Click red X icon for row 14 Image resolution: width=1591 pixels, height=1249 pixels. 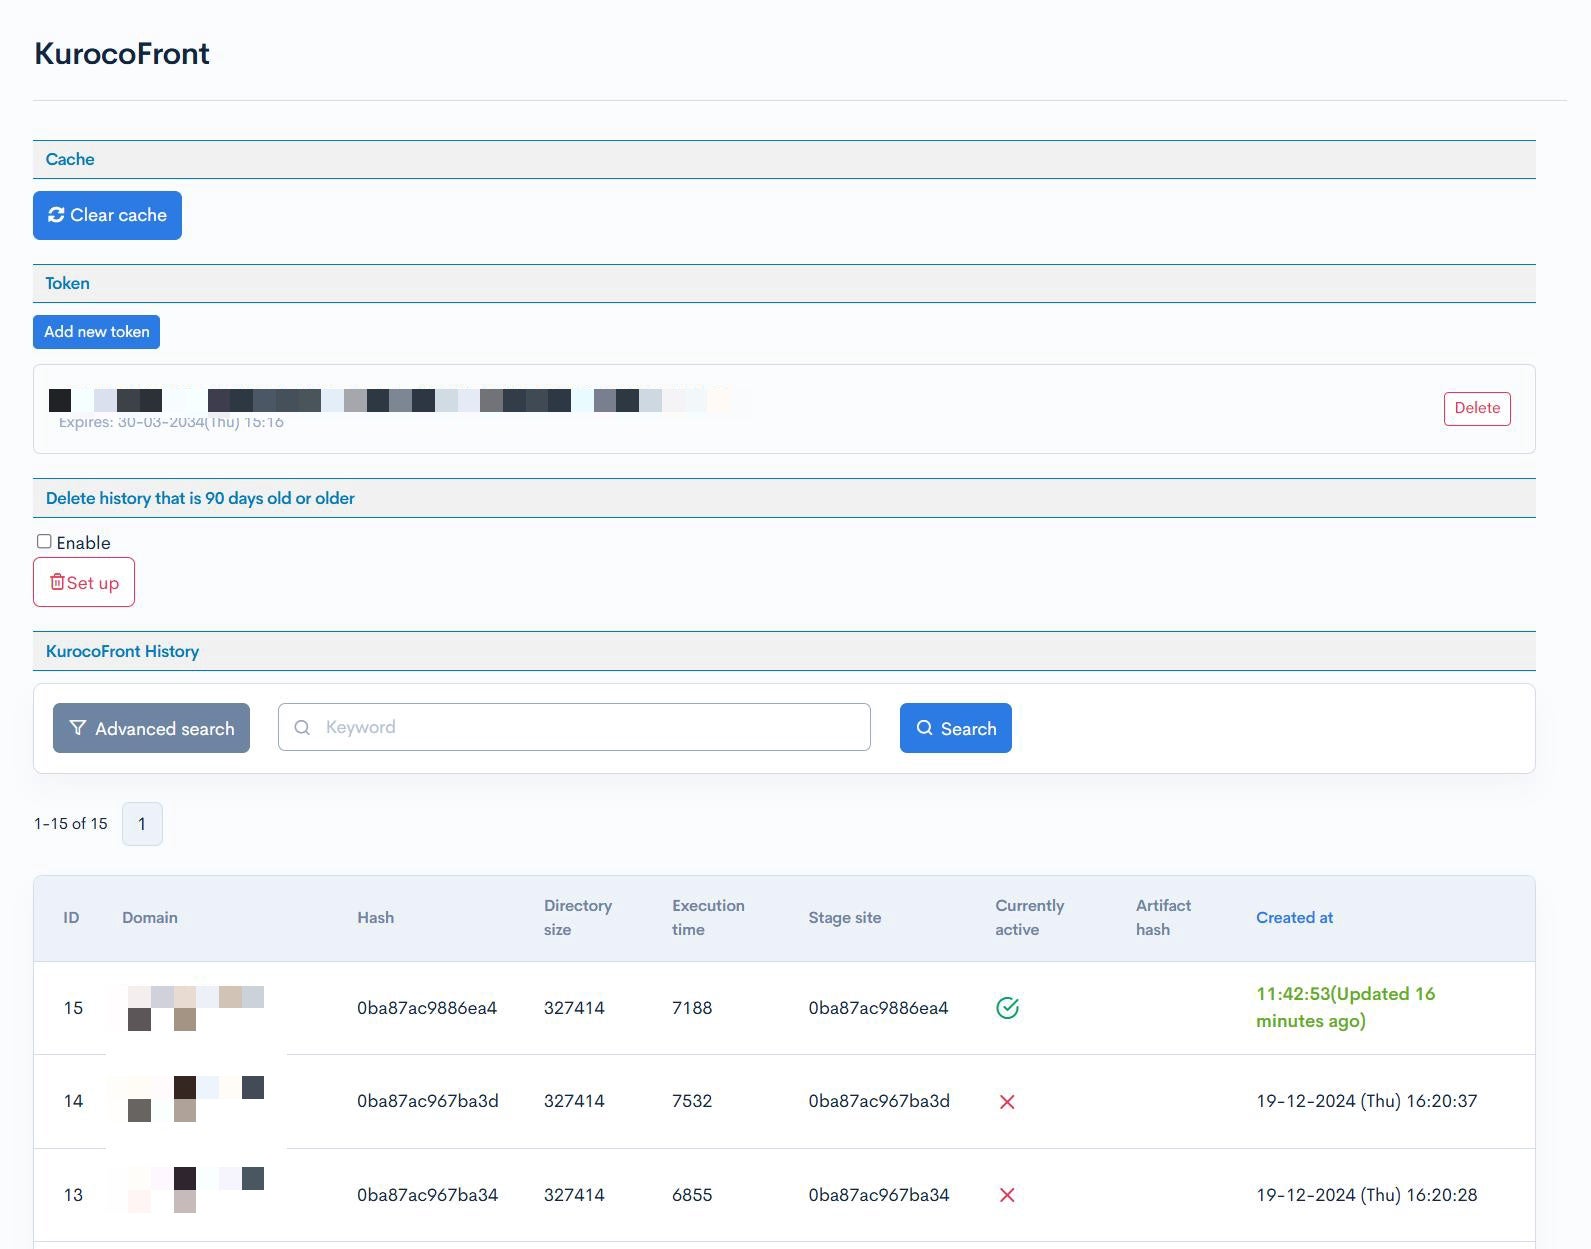pos(1007,1102)
